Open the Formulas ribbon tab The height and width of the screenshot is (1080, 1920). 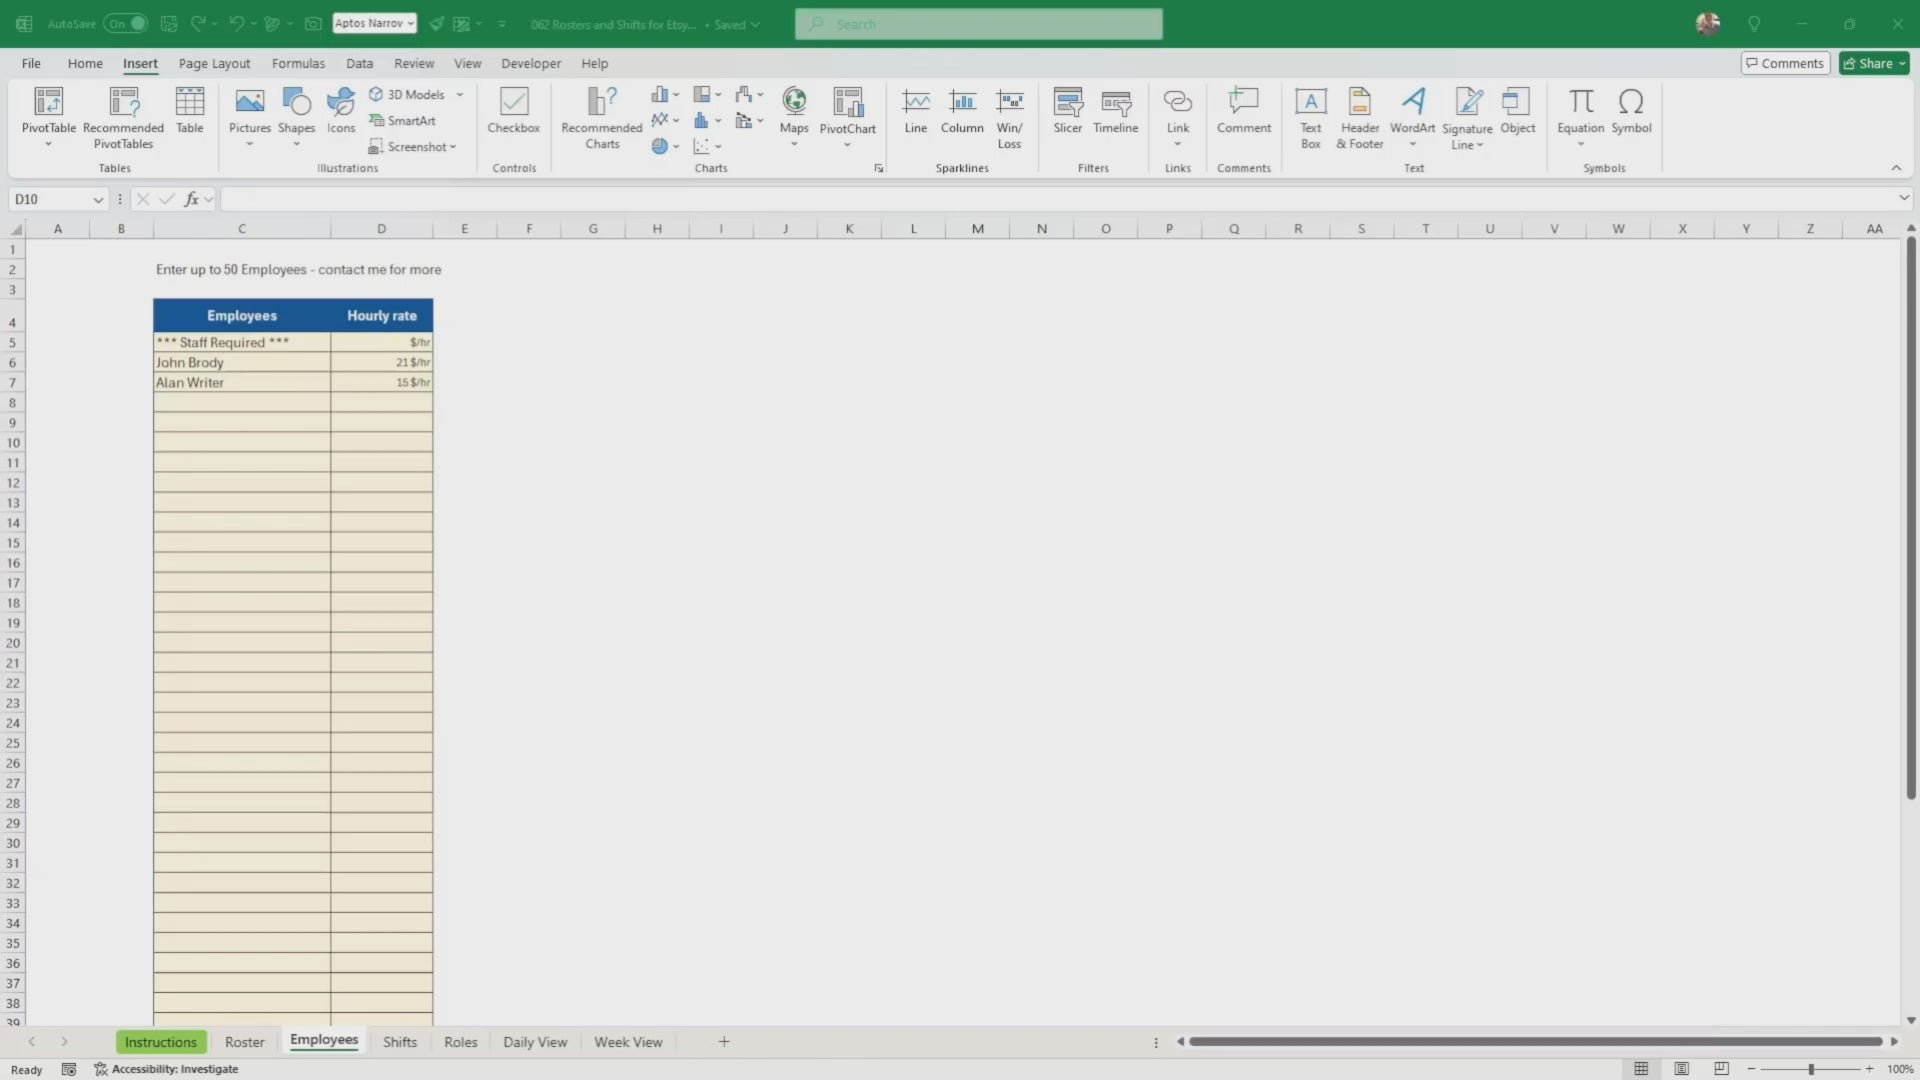(x=298, y=63)
